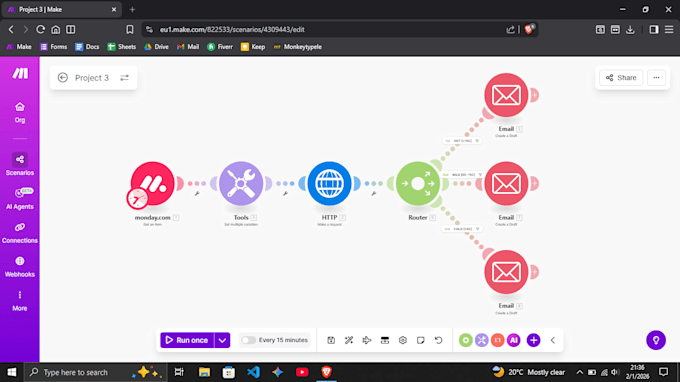Go back using arrow beside Project 3
Screen dimensions: 680x382
pyautogui.click(x=62, y=78)
